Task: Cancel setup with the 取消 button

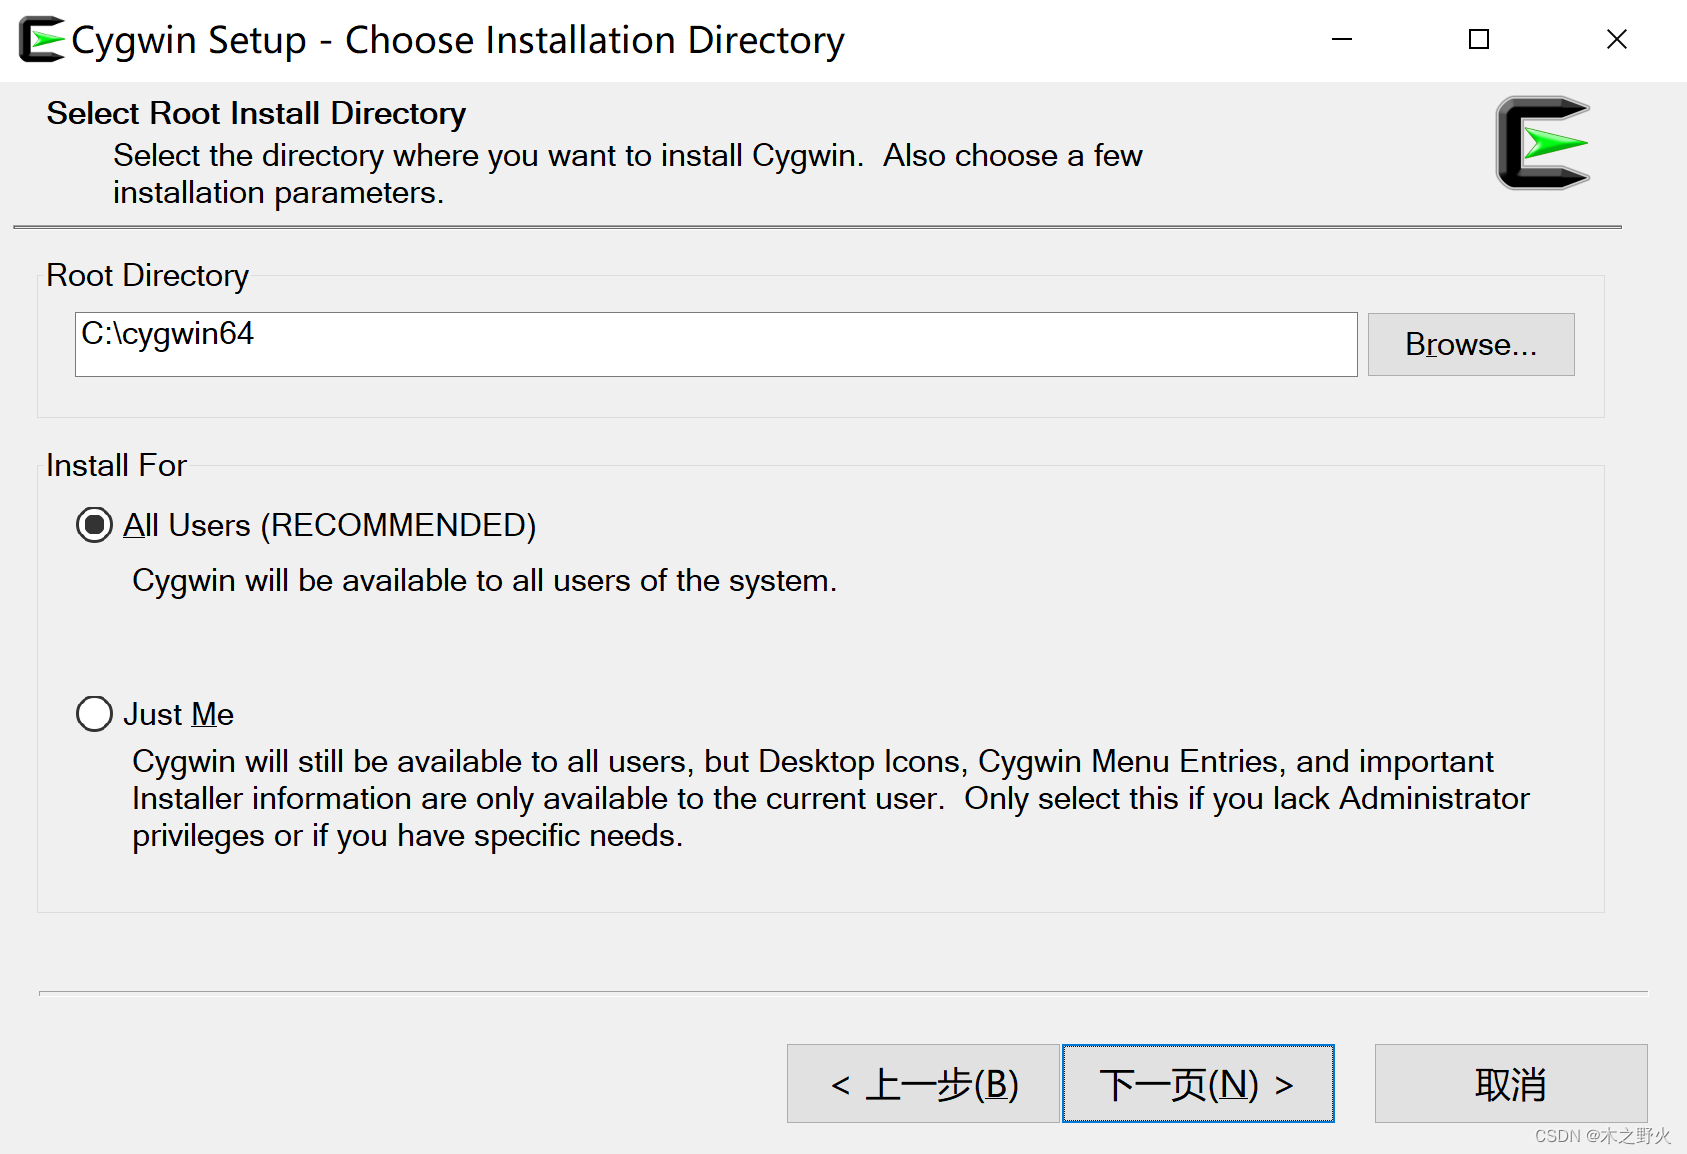Action: (x=1511, y=1084)
